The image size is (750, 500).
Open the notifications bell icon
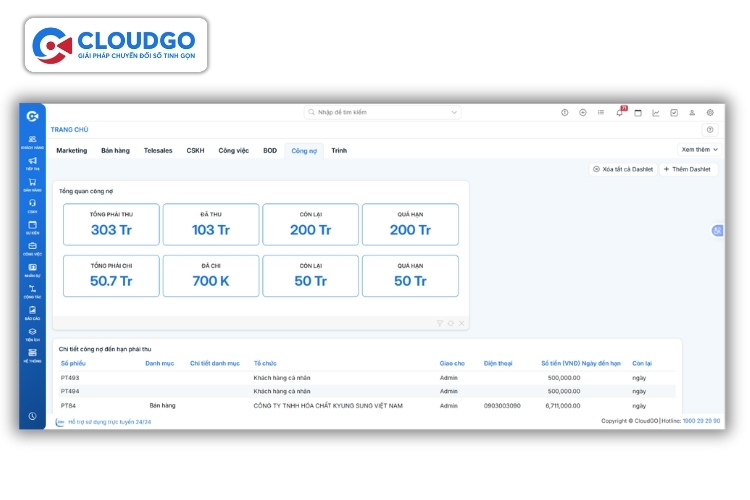(x=619, y=113)
